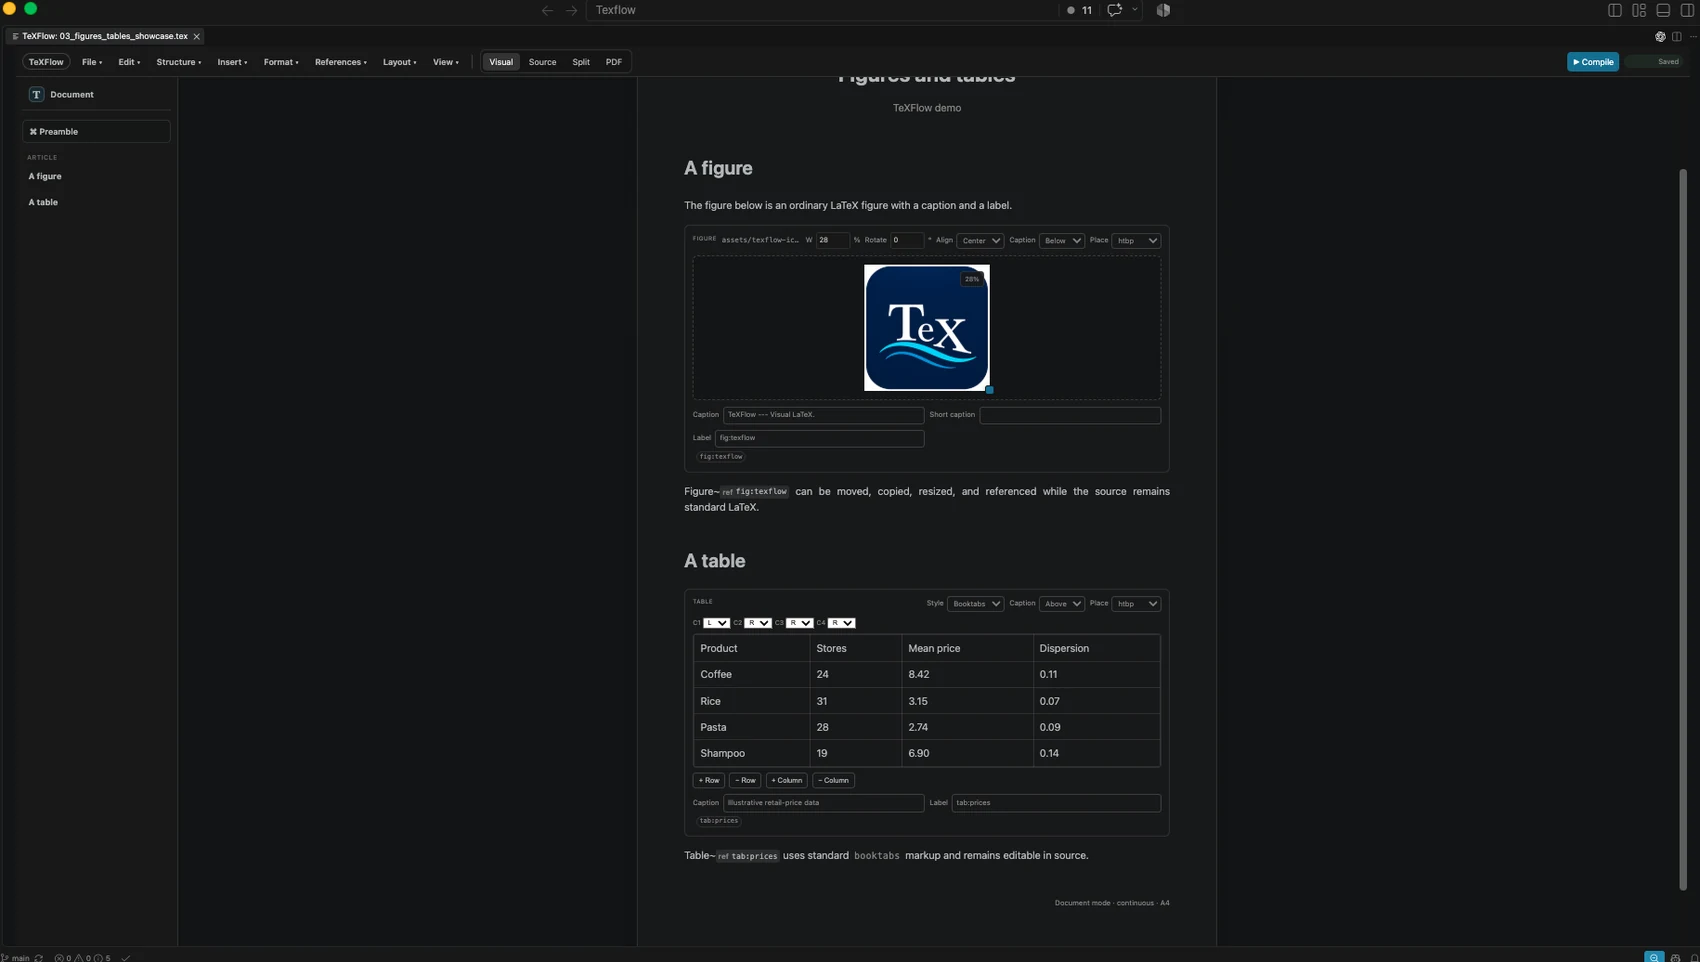Image resolution: width=1700 pixels, height=962 pixels.
Task: Open the C3 column alignment dropdown
Action: coord(800,623)
